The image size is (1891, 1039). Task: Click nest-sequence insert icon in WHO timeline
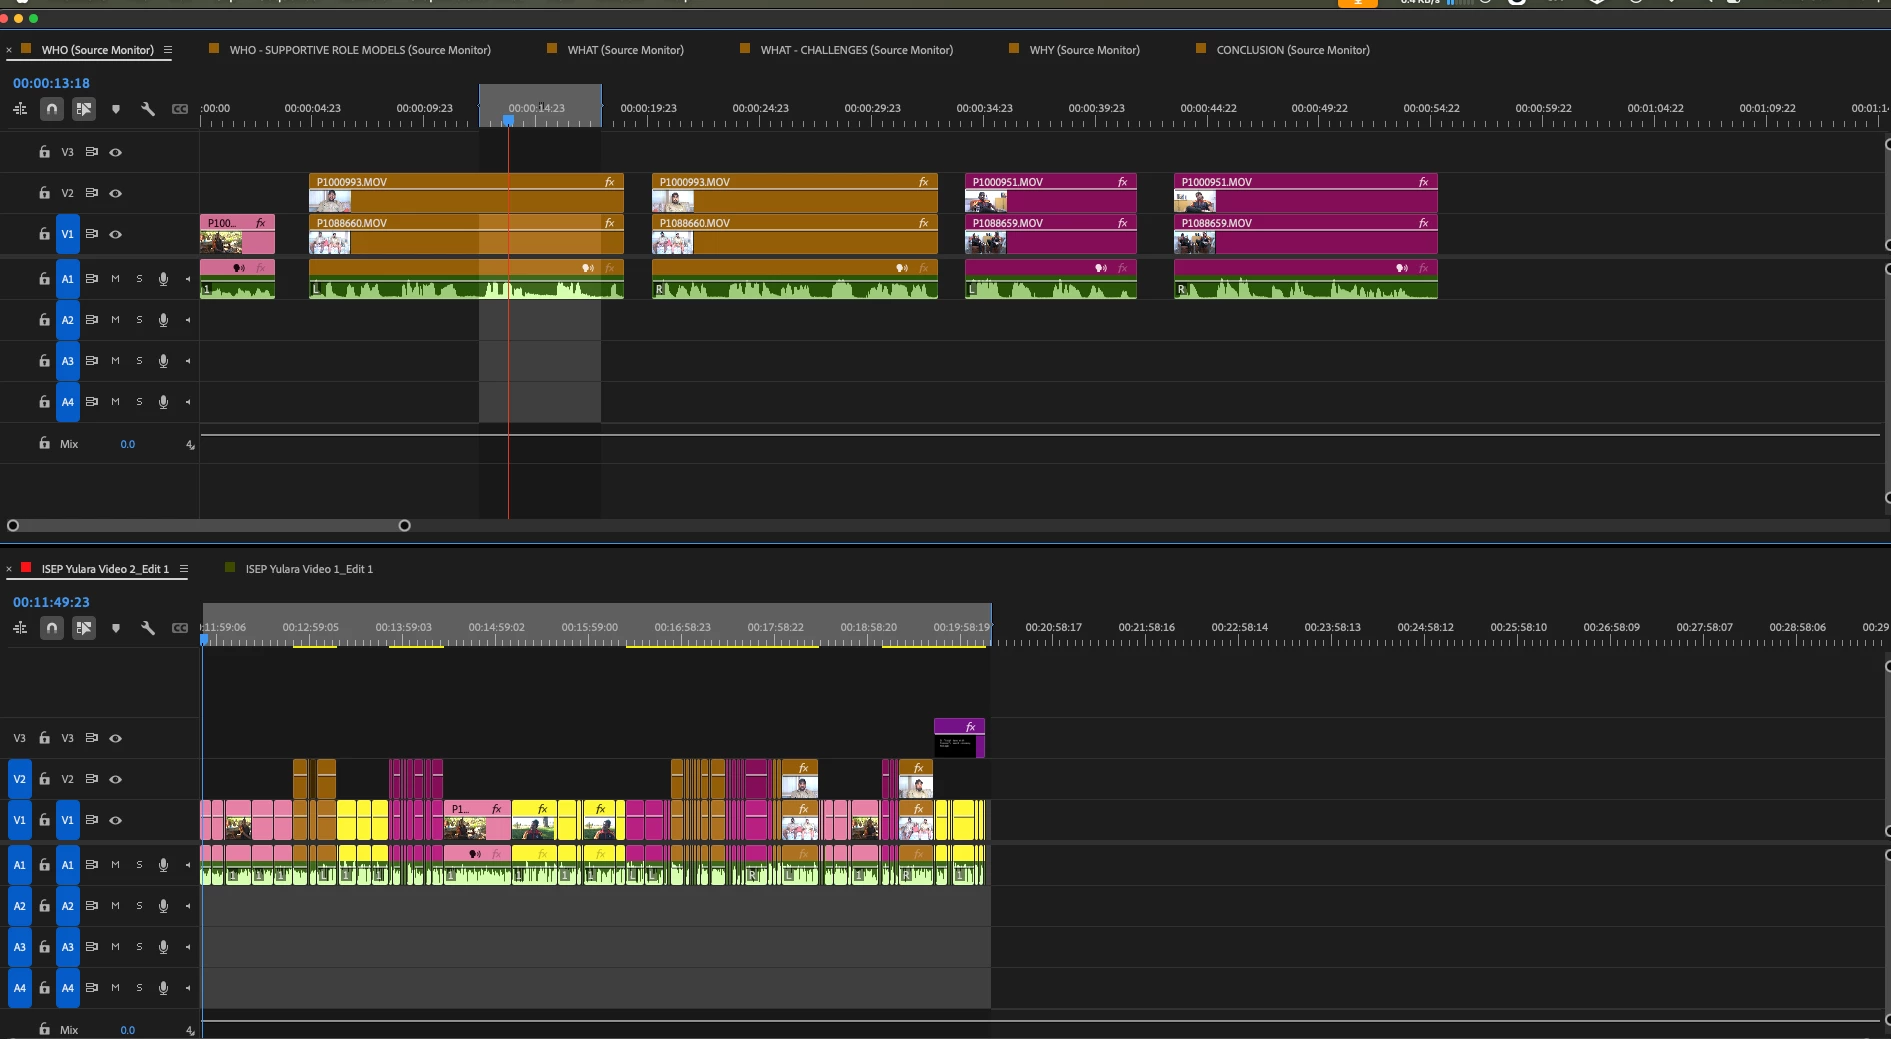[x=20, y=109]
